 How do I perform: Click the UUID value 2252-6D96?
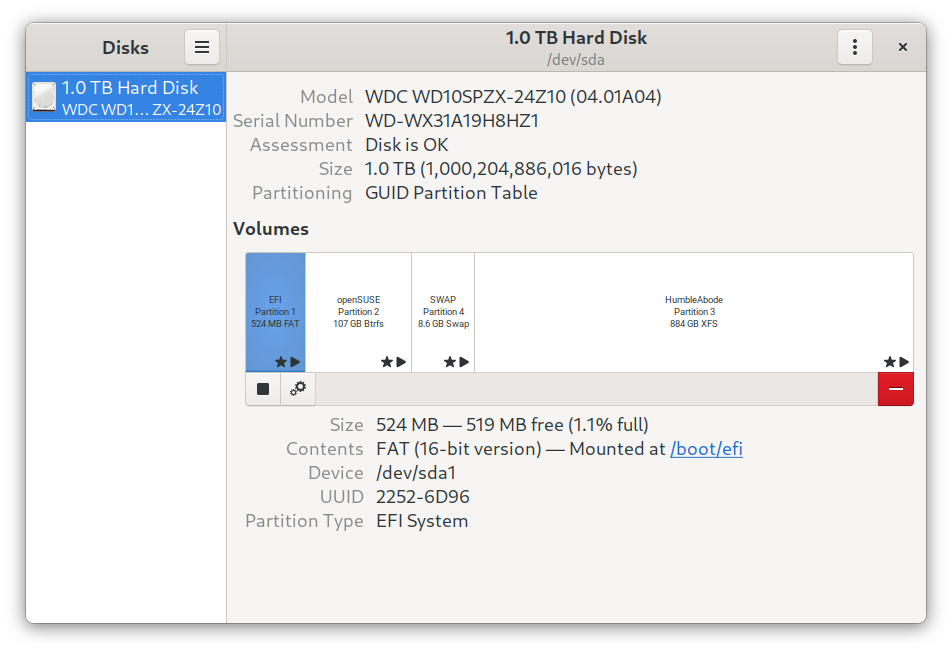(423, 497)
